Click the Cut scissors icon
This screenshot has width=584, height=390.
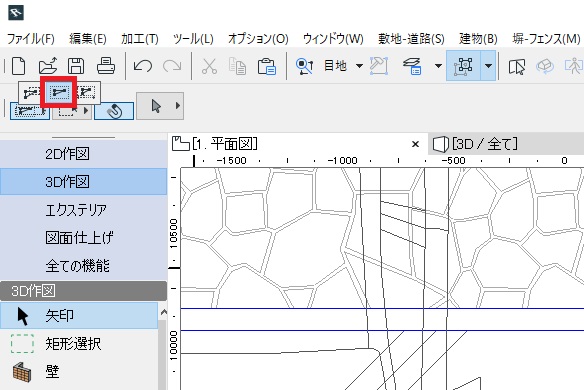209,66
